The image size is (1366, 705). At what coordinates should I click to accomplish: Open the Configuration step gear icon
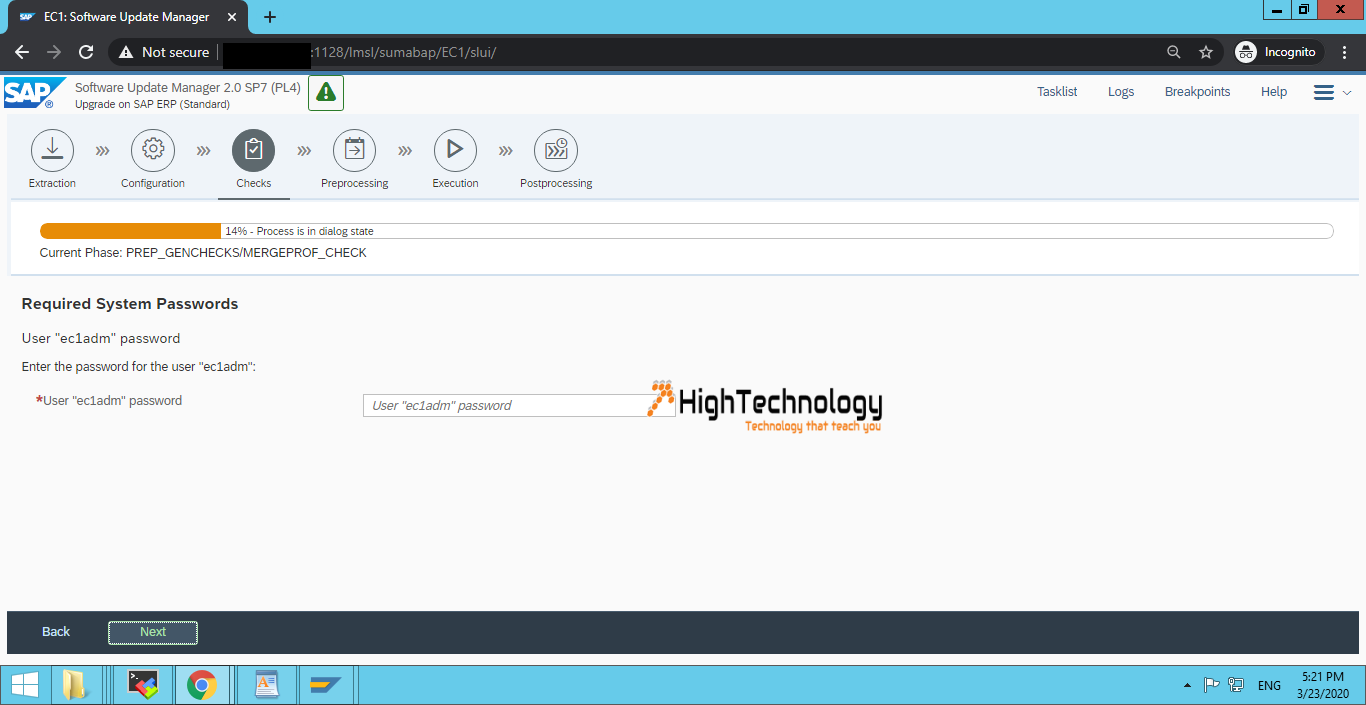tap(153, 150)
